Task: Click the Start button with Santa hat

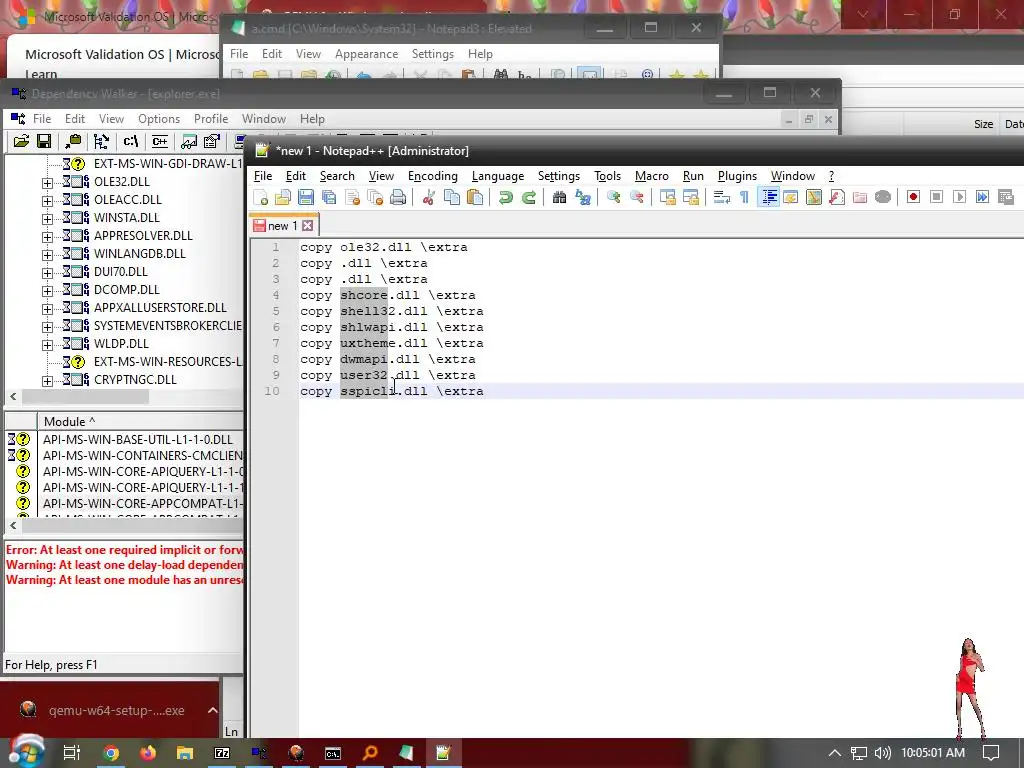Action: pyautogui.click(x=26, y=752)
